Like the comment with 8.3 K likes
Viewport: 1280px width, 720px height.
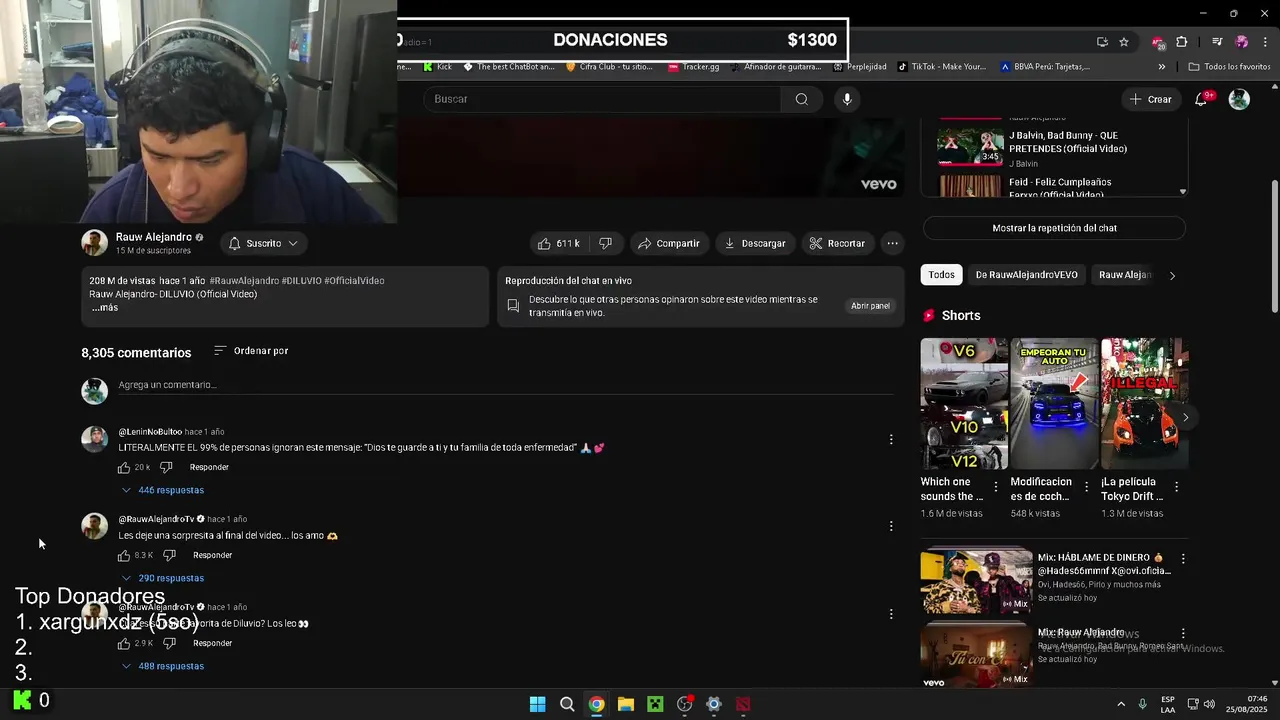tap(124, 555)
